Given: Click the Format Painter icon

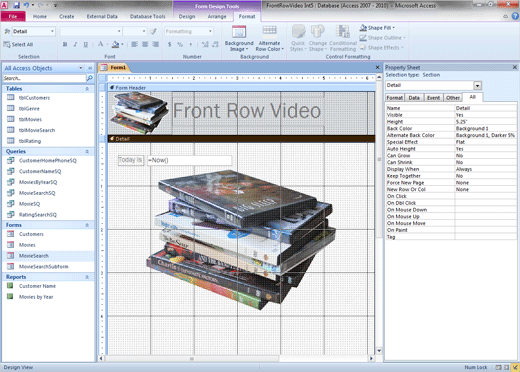Looking at the screenshot, I should 153,31.
